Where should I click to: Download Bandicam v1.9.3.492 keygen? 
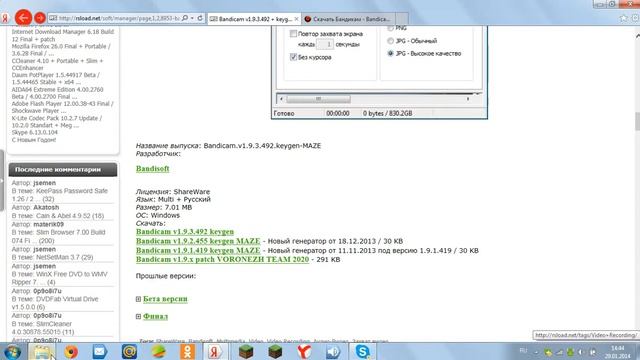tap(185, 231)
